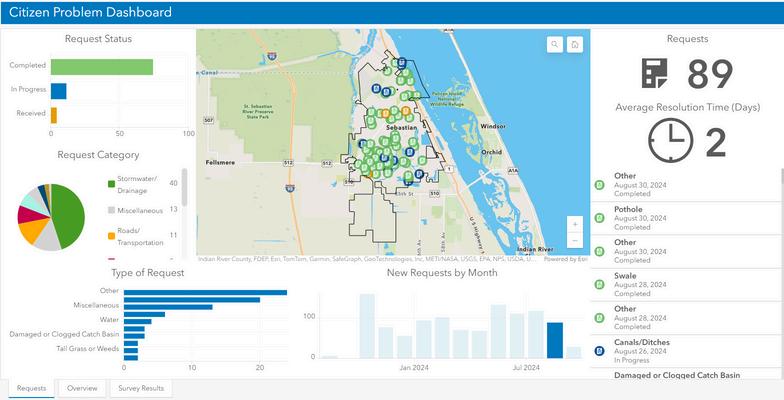Click the Citizen Problem Dashboard title
The width and height of the screenshot is (784, 400).
point(90,12)
